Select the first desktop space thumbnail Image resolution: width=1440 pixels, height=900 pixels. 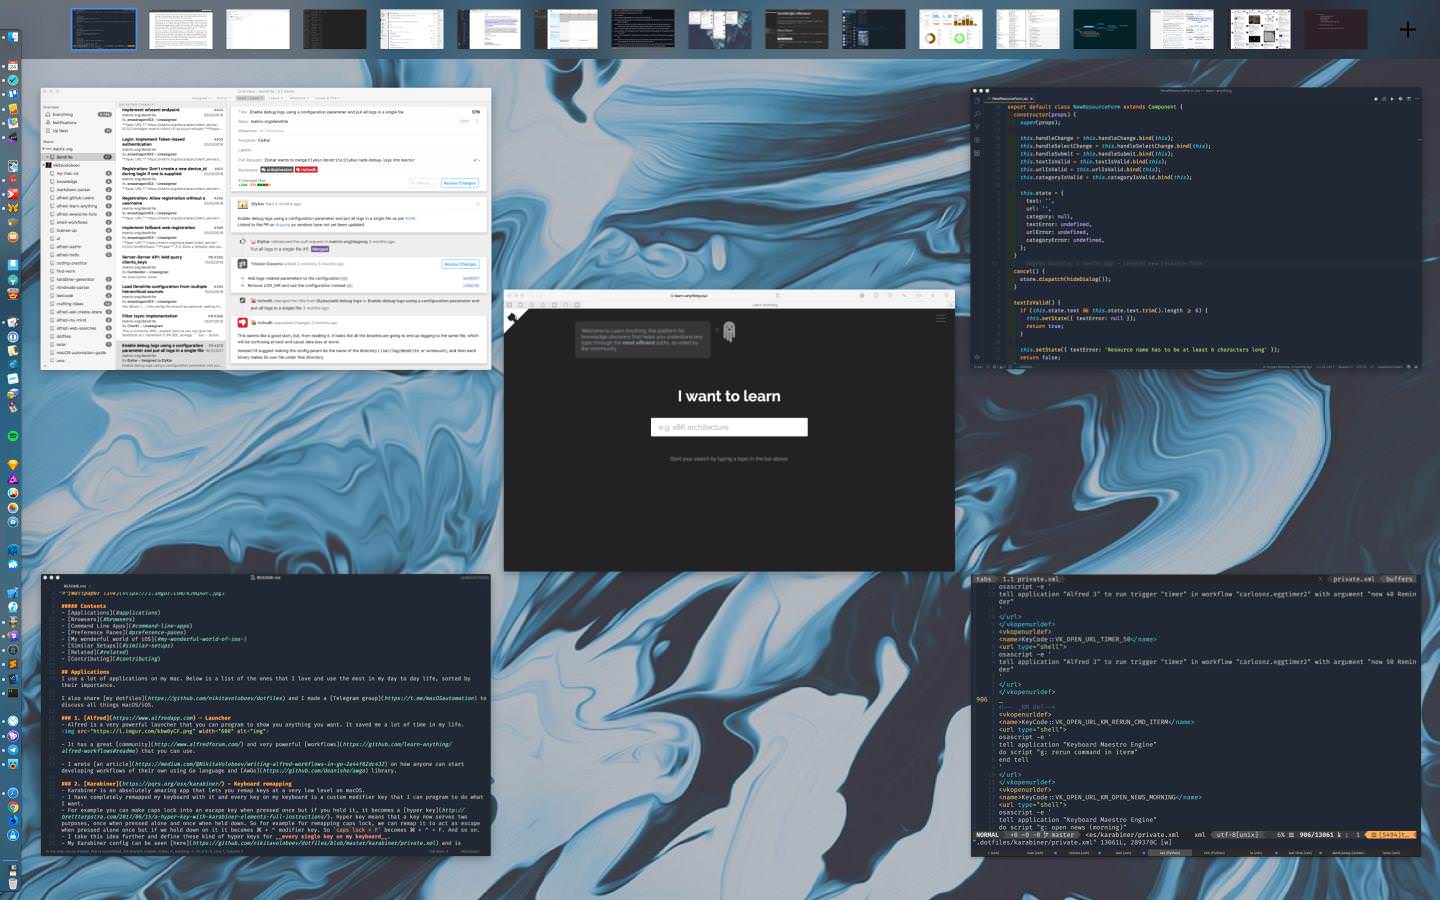point(104,30)
